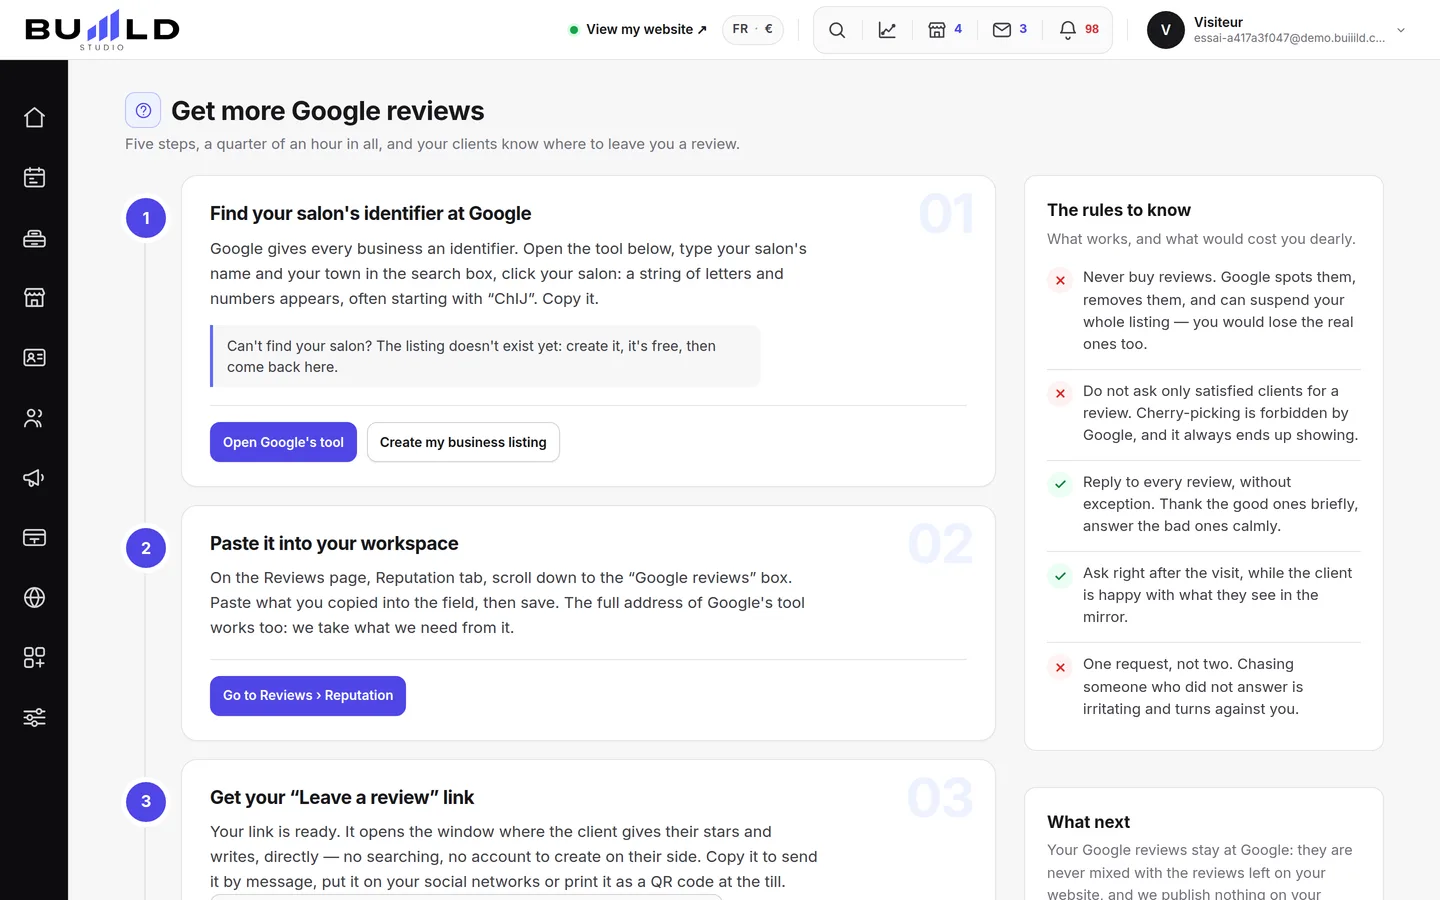The width and height of the screenshot is (1440, 900).
Task: Open the apps grid-plus icon in sidebar
Action: tap(34, 658)
